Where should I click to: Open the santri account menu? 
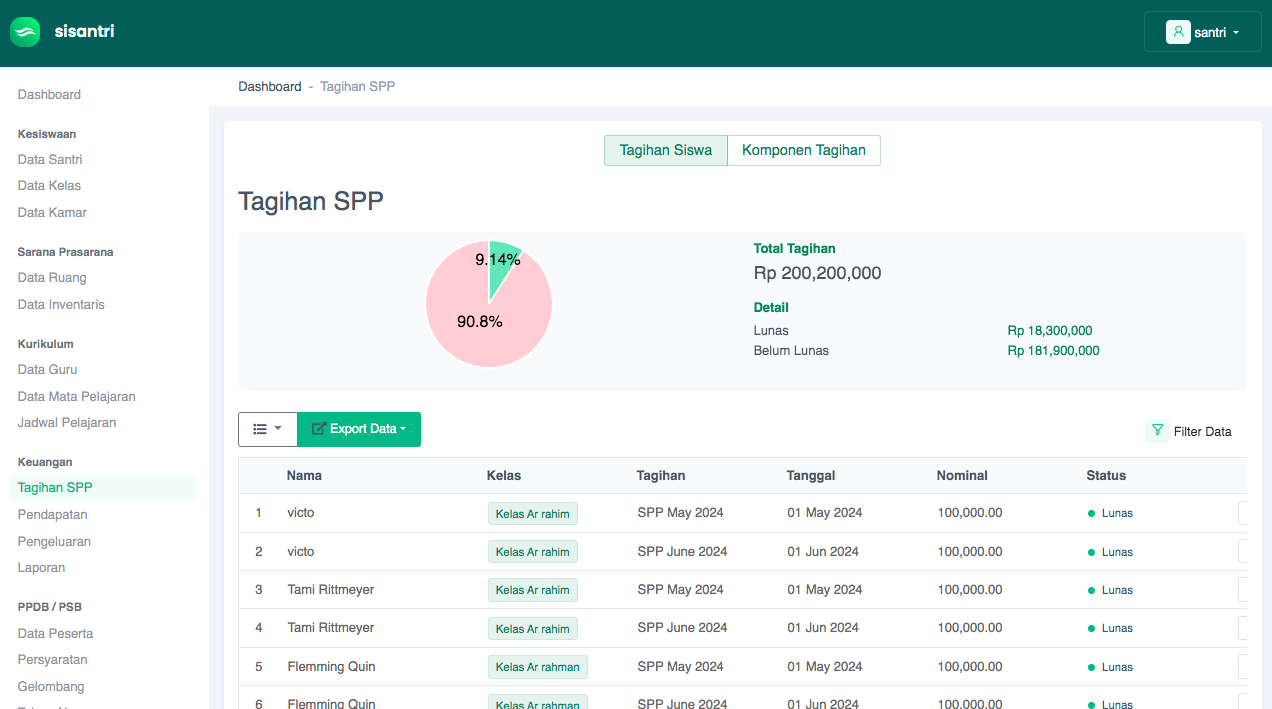(1203, 32)
